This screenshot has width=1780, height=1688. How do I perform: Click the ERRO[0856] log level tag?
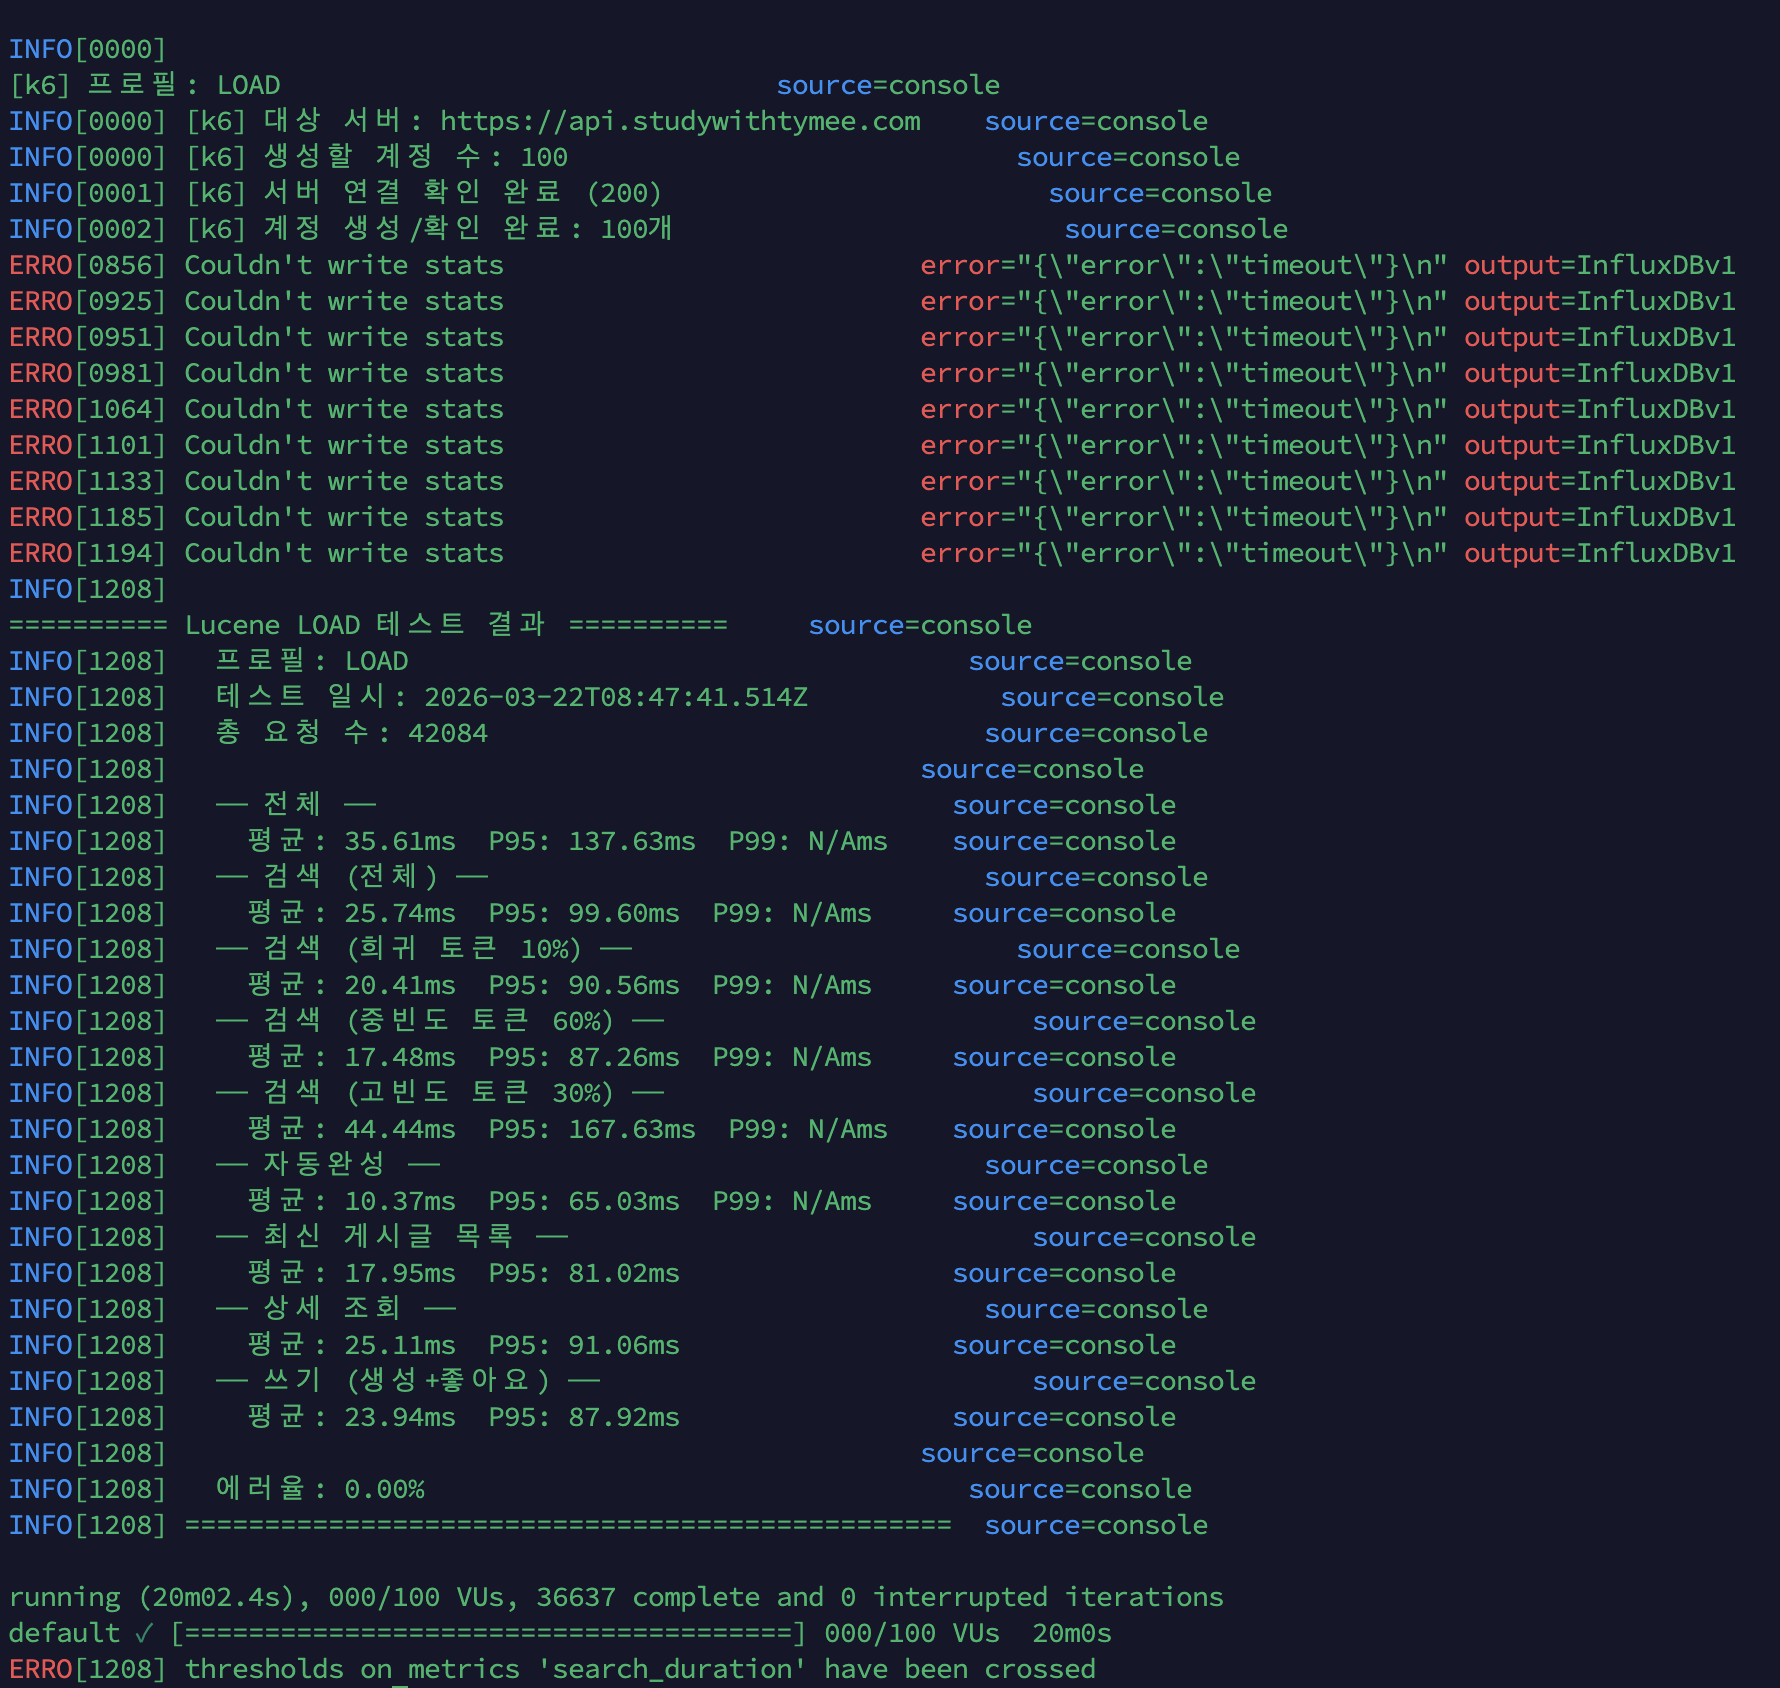[x=86, y=265]
